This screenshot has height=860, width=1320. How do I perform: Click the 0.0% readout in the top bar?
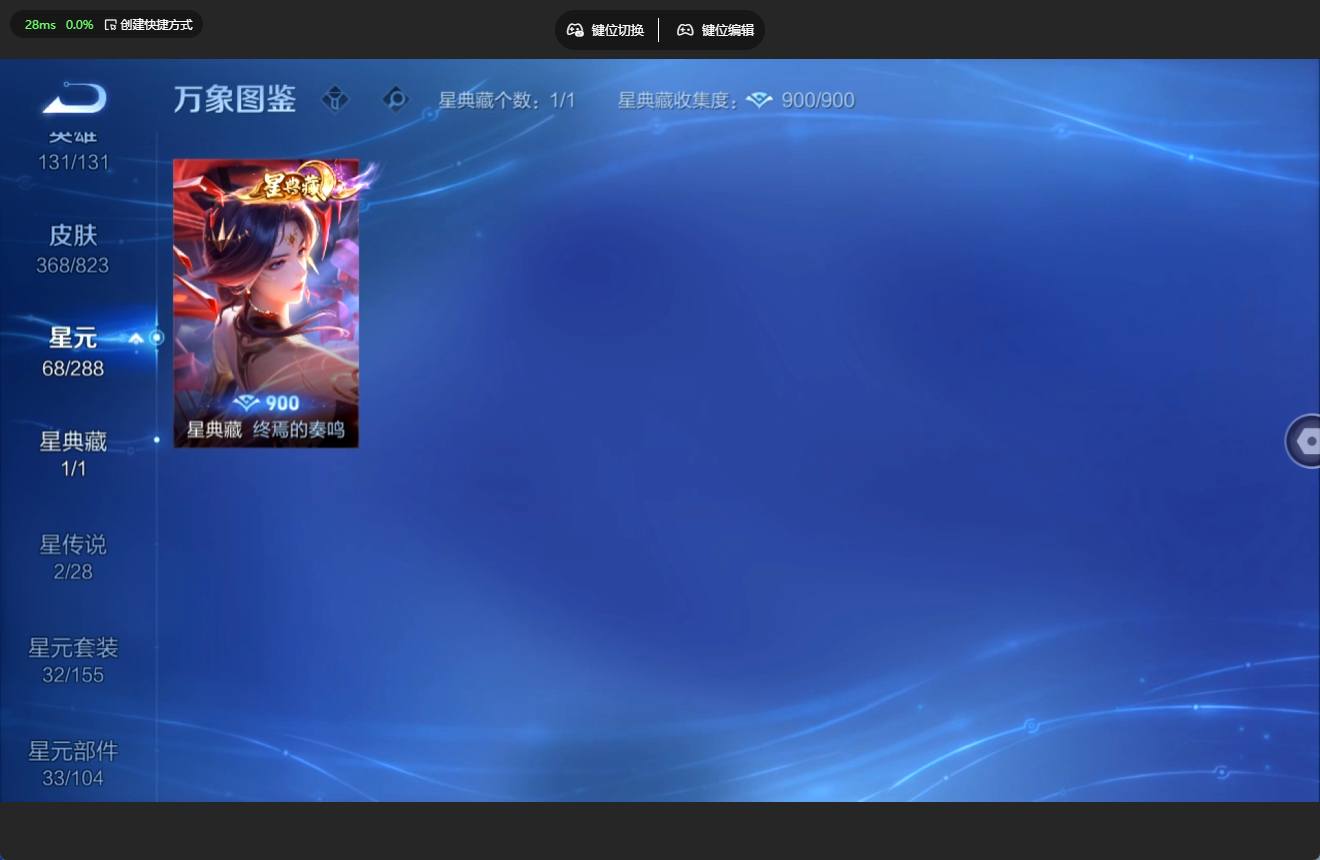click(x=80, y=24)
